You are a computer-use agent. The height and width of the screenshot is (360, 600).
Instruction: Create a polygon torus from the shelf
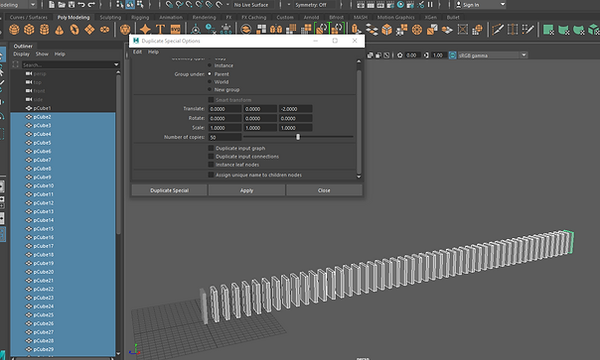pyautogui.click(x=74, y=29)
